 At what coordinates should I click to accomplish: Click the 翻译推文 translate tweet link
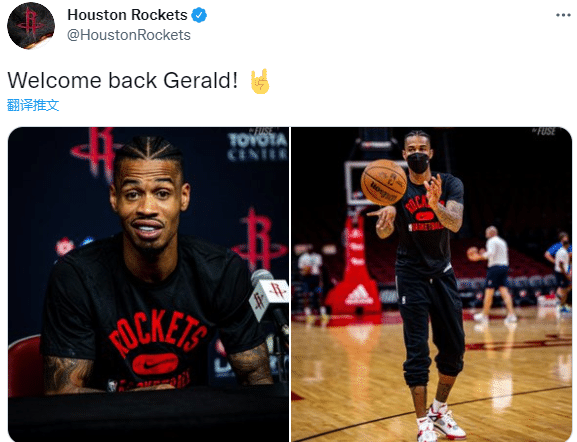33,105
